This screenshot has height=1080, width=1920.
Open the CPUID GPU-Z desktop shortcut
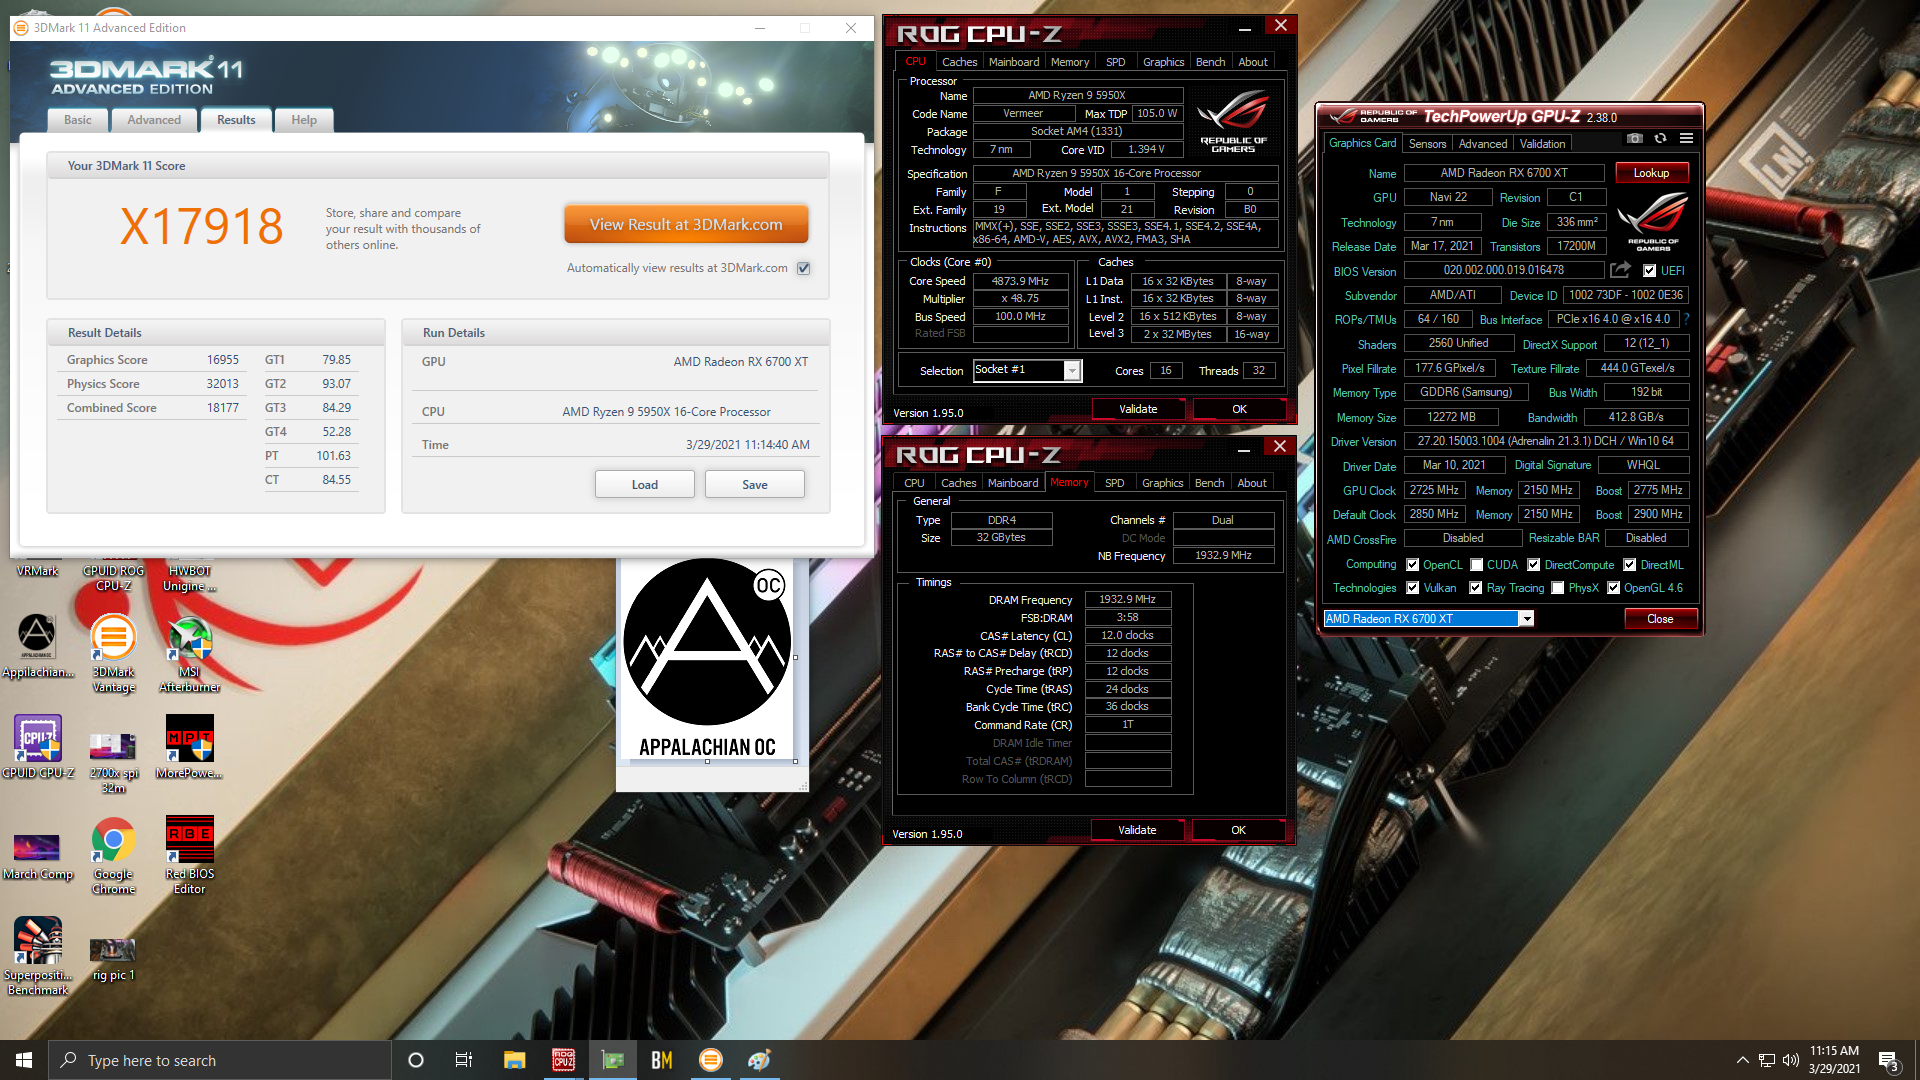pyautogui.click(x=37, y=747)
